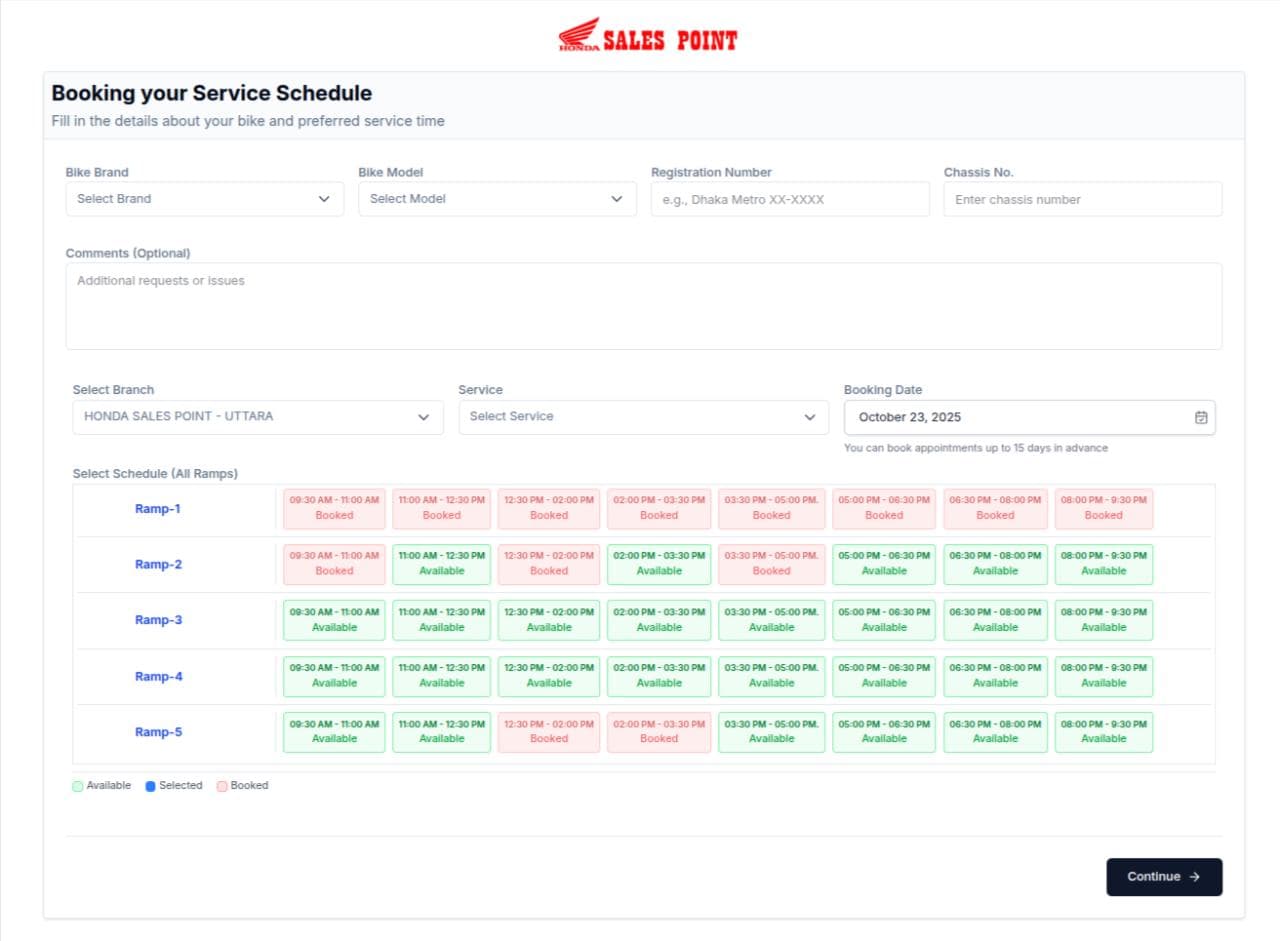Click the Registration Number input field
The height and width of the screenshot is (941, 1280).
point(790,199)
